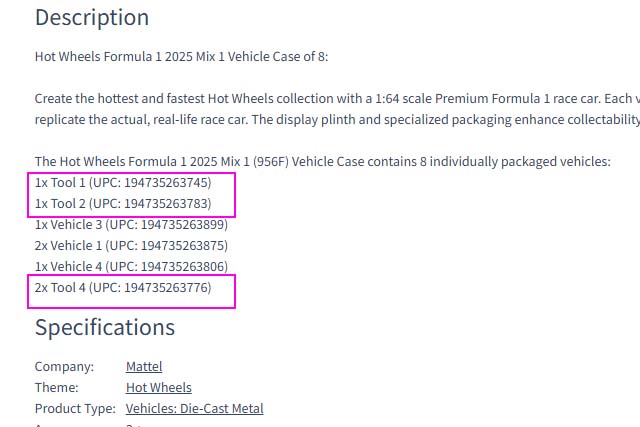Click the 1x Tool 1 UPC line

tap(123, 182)
